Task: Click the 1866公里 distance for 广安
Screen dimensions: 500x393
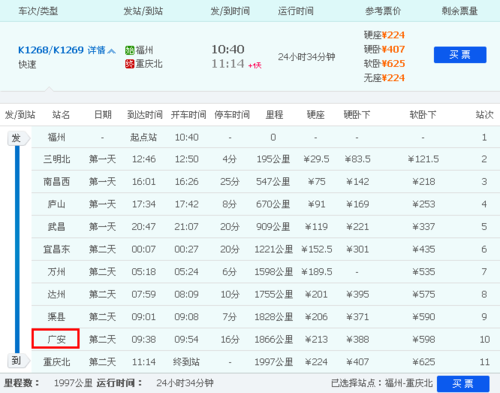Action: 274,339
